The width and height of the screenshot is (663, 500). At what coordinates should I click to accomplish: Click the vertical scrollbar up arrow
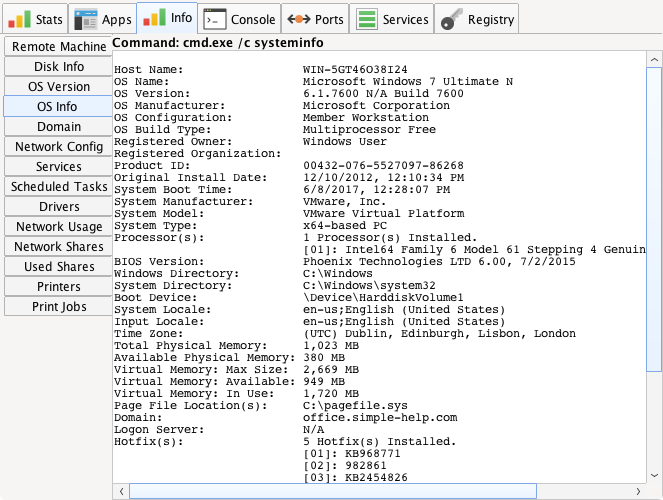[x=654, y=59]
